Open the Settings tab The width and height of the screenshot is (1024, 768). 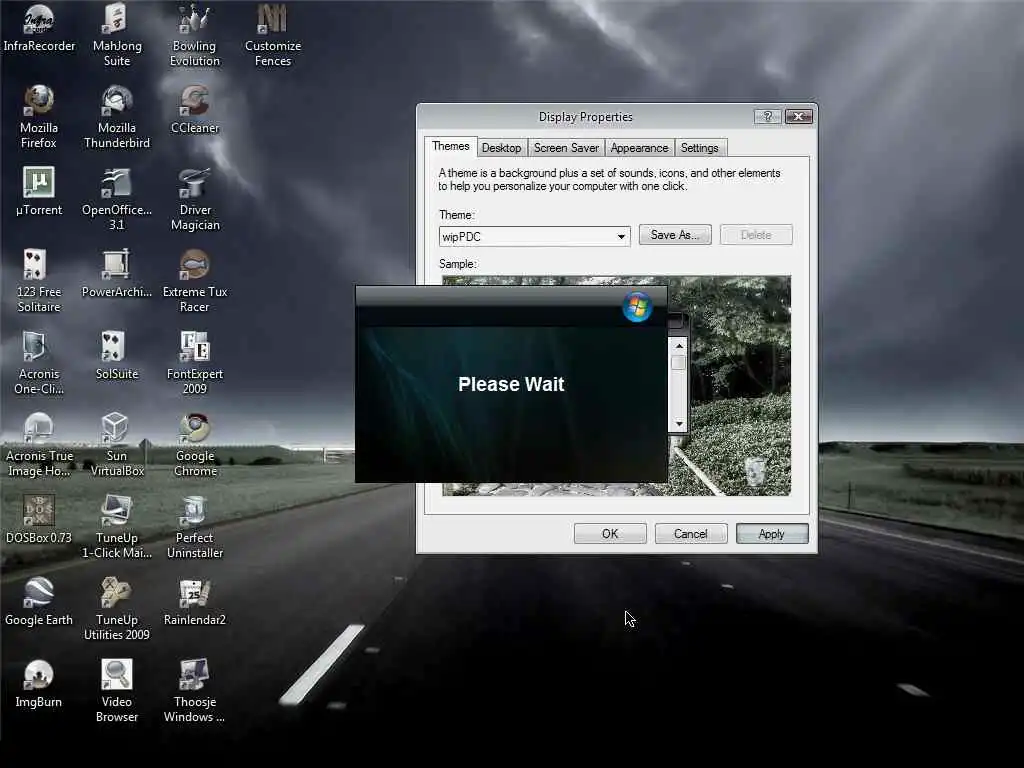pos(699,148)
